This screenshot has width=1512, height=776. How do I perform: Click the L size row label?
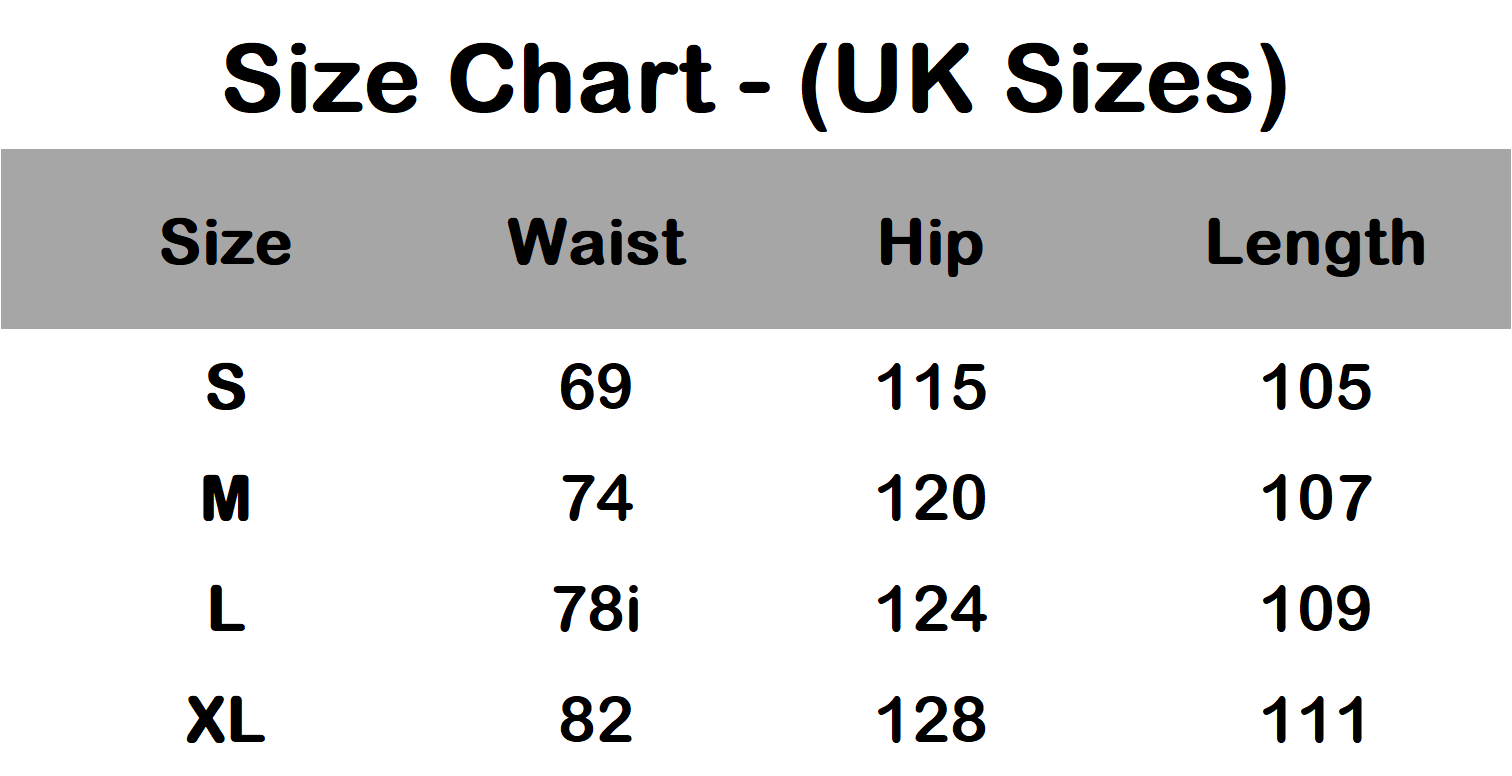tap(226, 609)
